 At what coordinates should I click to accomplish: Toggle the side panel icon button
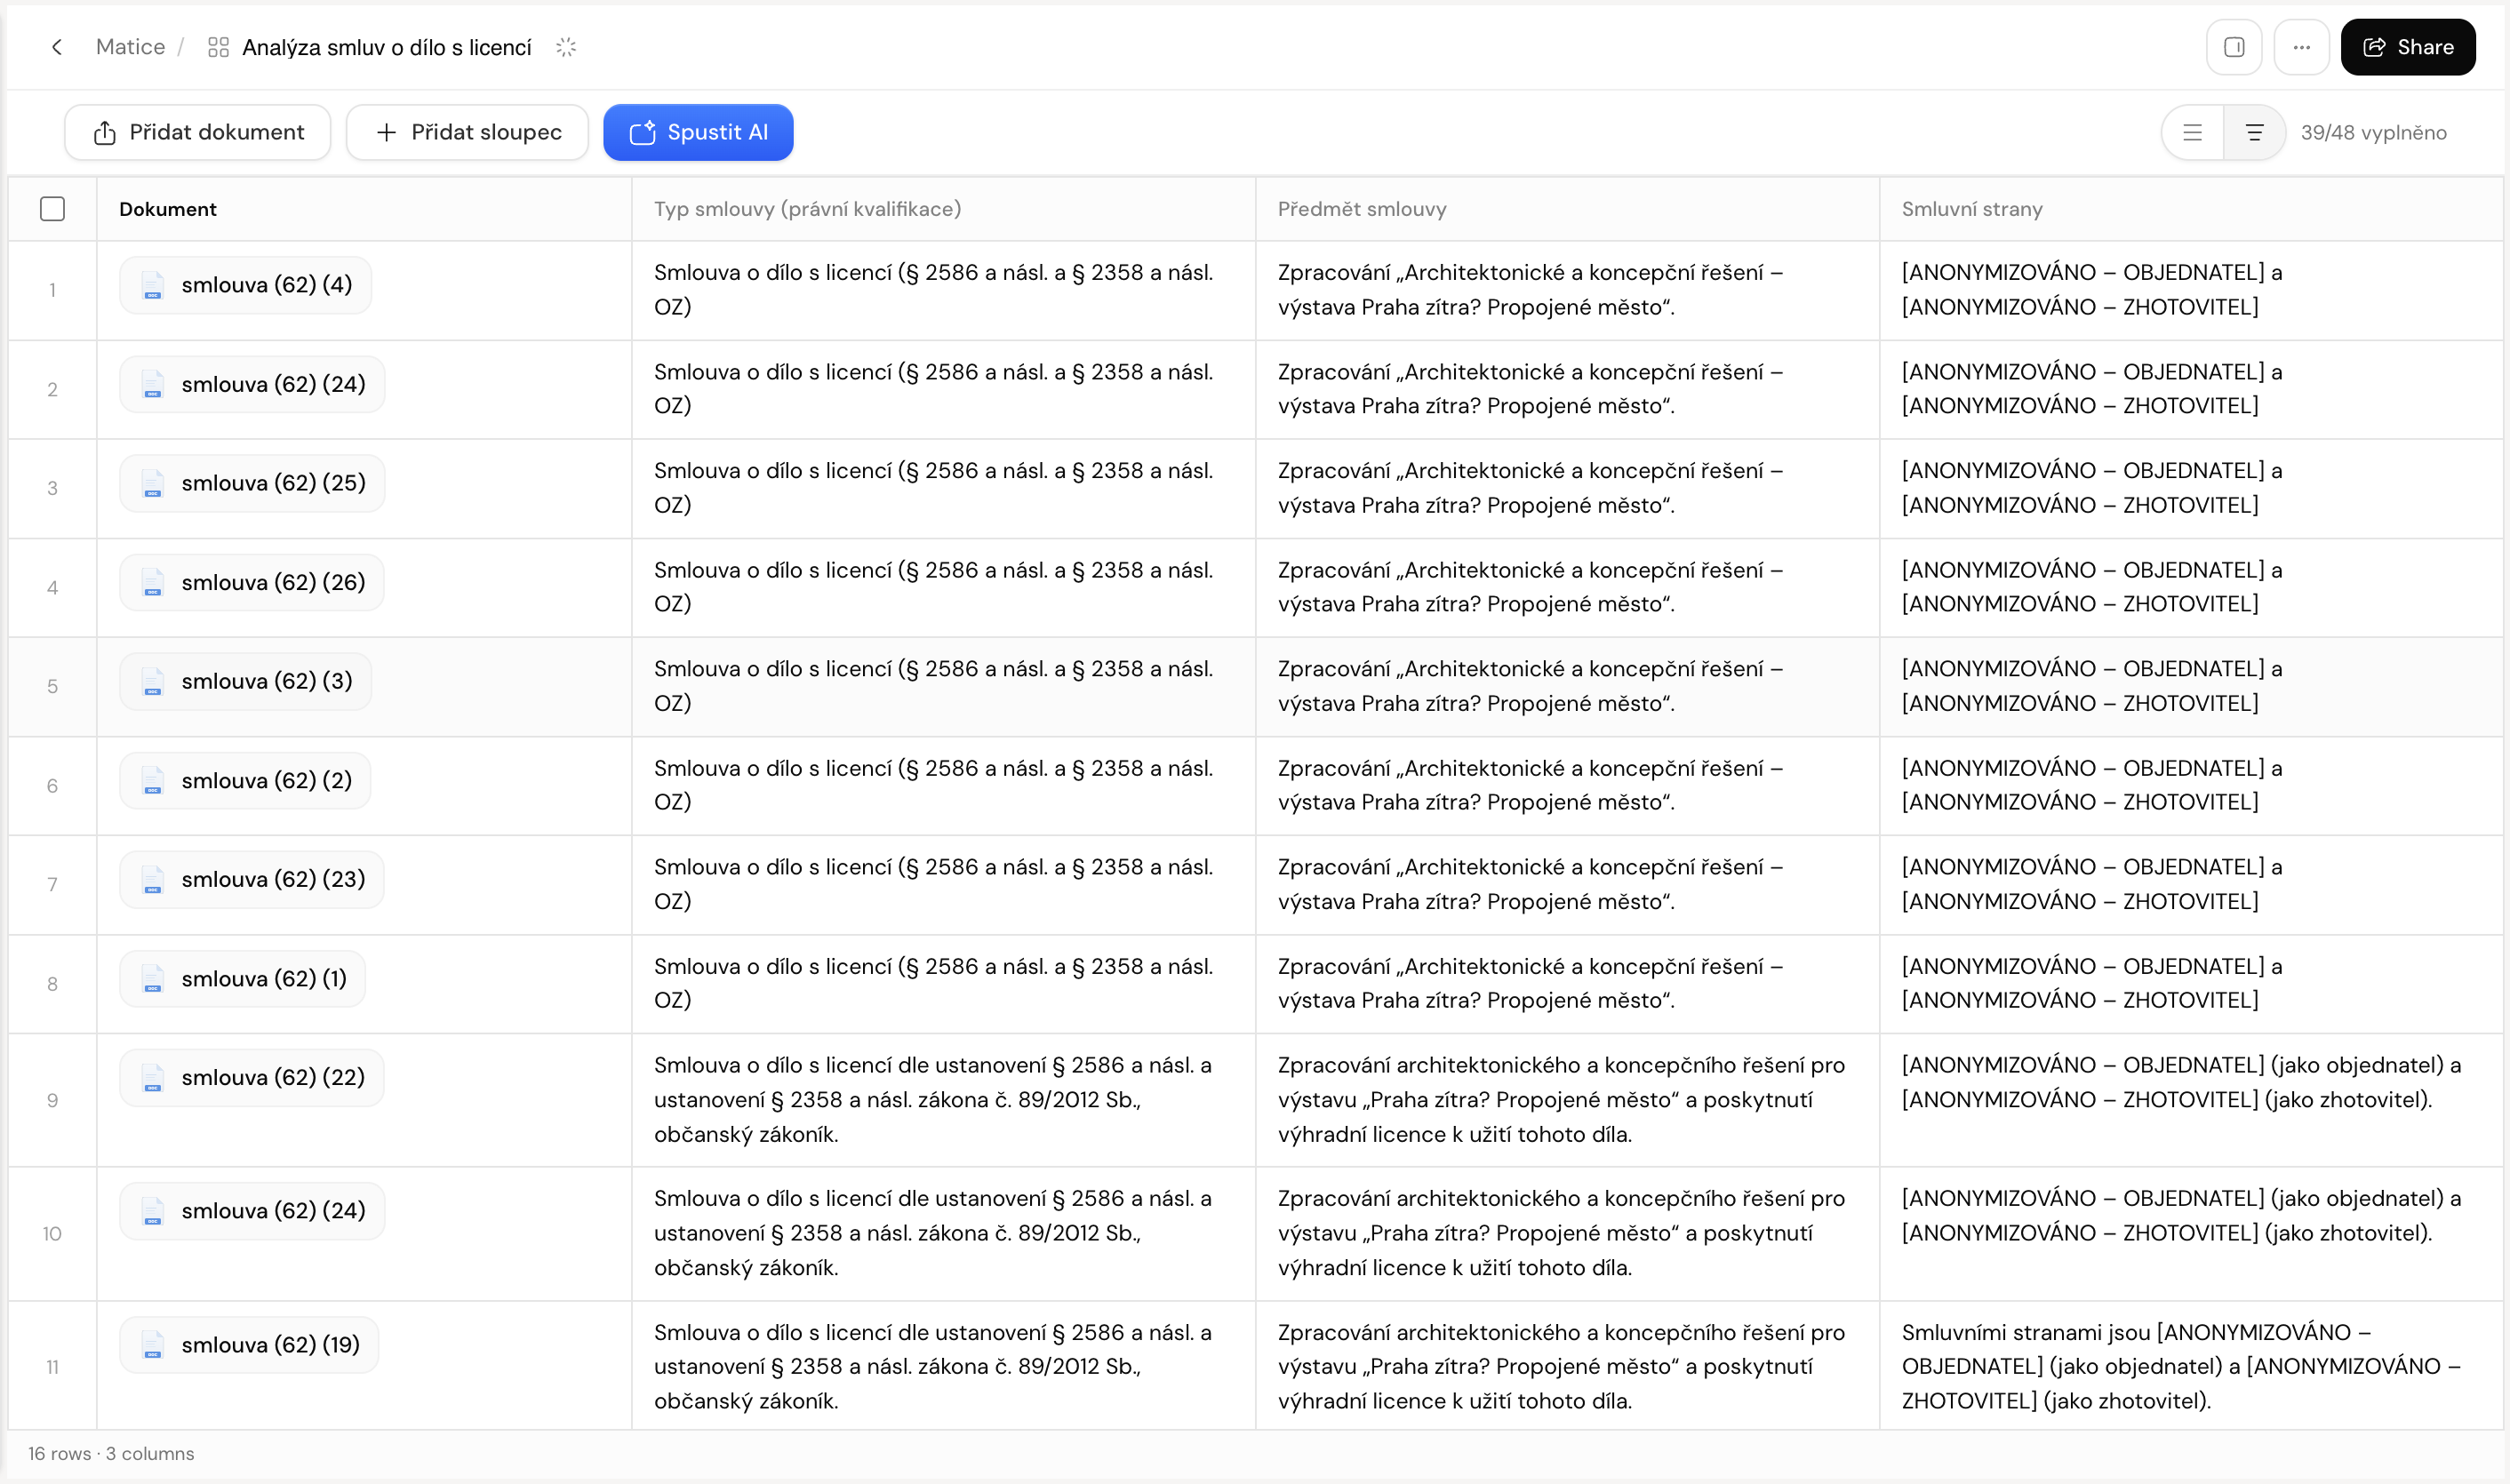pyautogui.click(x=2234, y=47)
